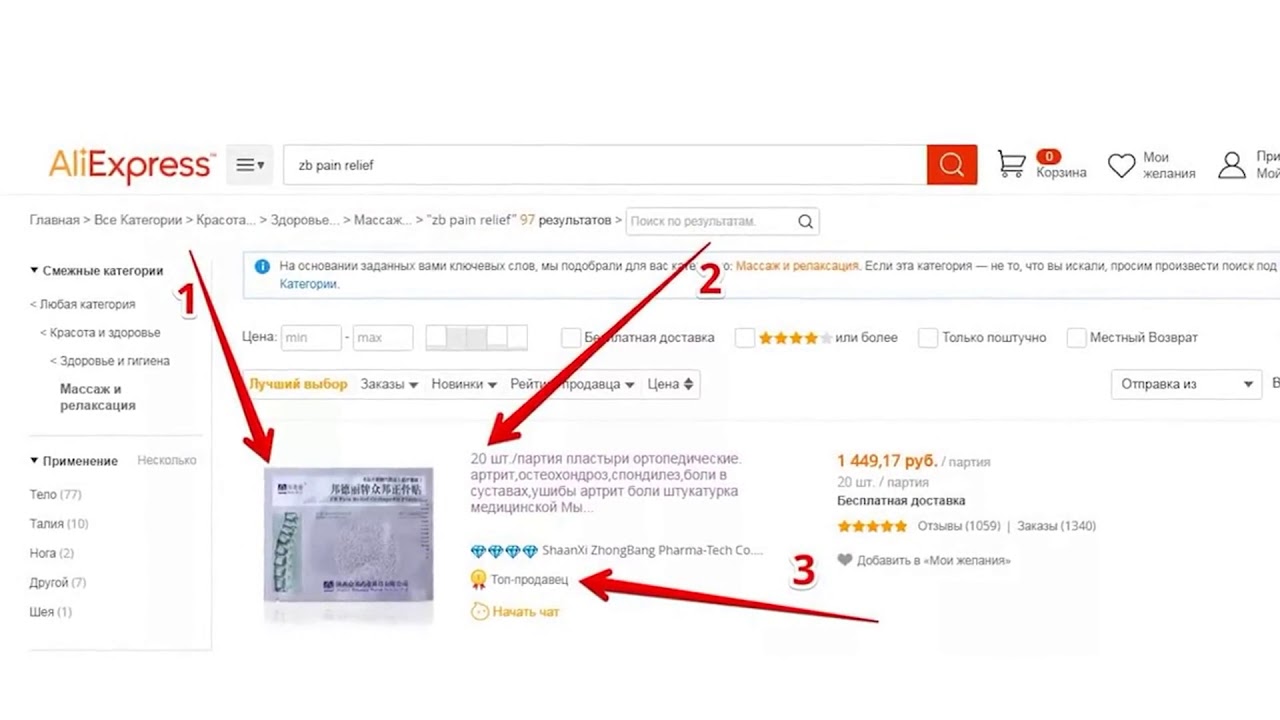Enable the Бесплатная доставка checkbox
Image resolution: width=1280 pixels, height=720 pixels.
571,338
